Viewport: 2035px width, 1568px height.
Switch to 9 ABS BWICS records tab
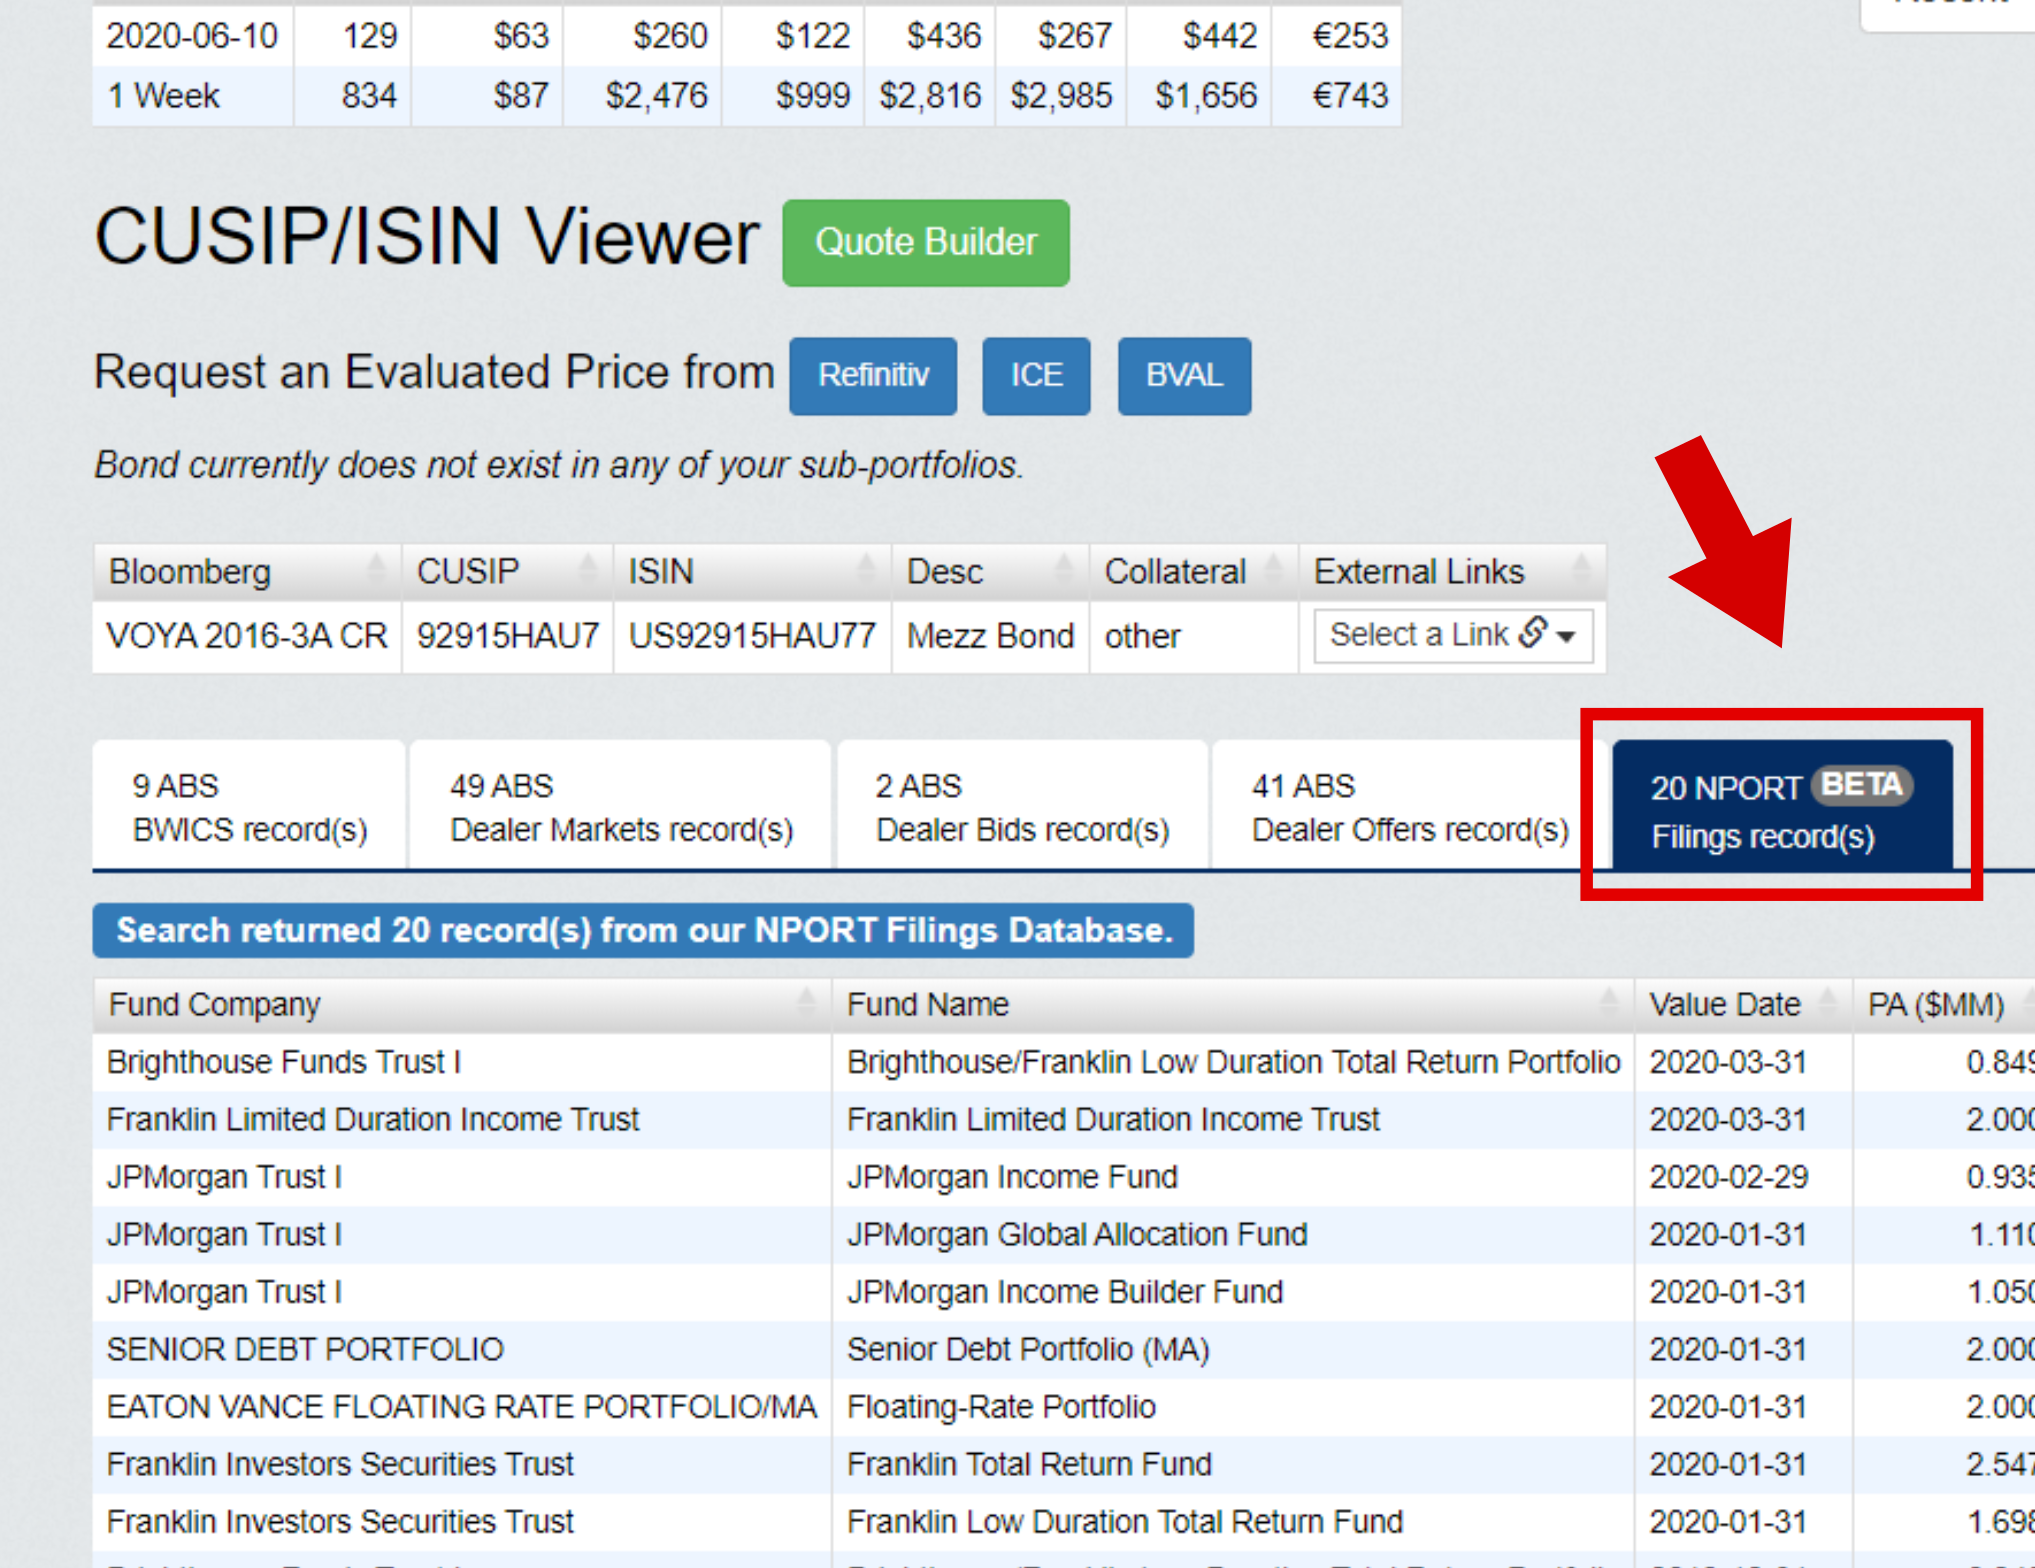[250, 807]
